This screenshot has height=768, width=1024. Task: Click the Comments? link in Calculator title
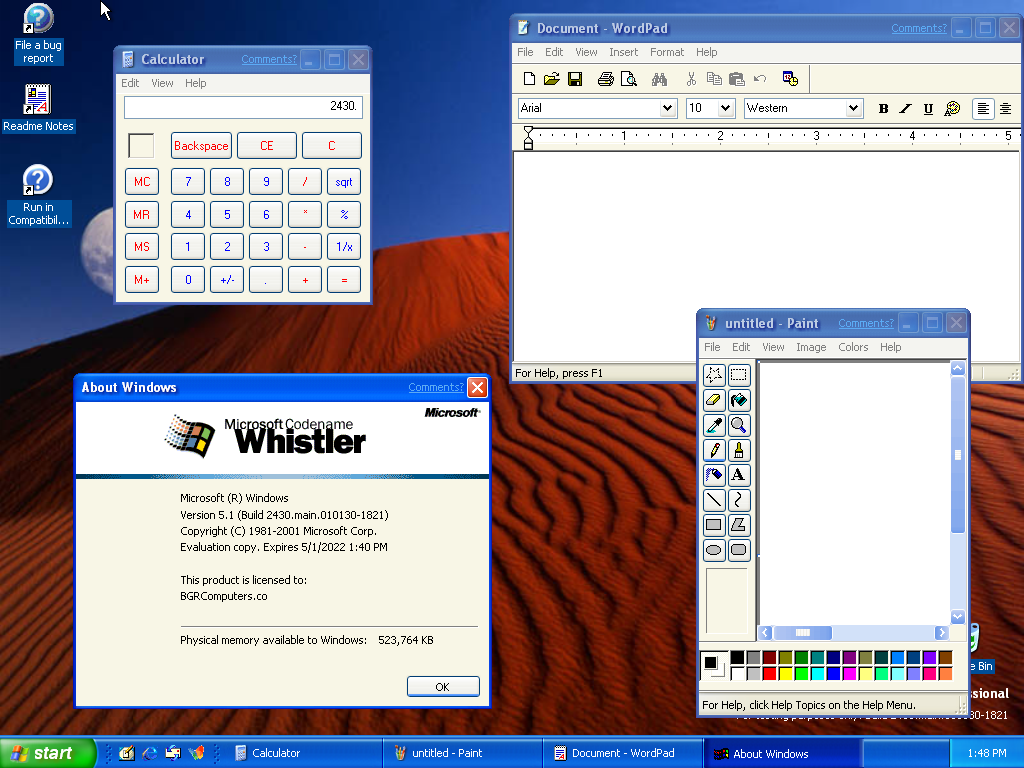268,59
